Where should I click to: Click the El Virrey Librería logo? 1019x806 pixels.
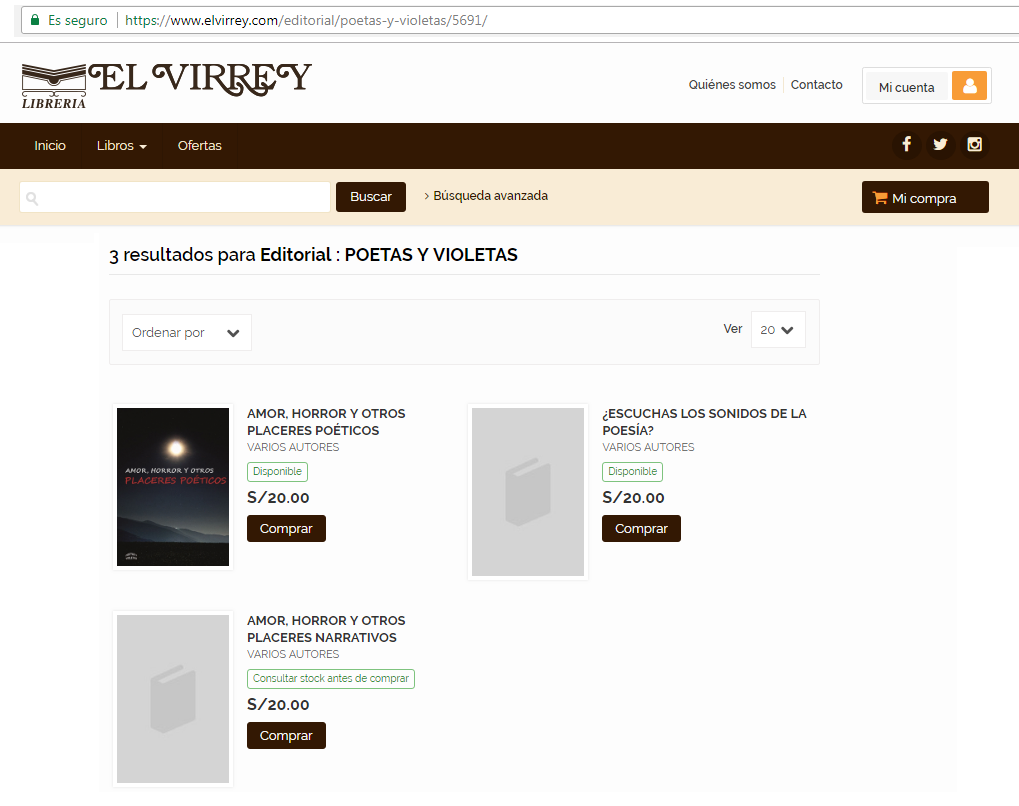166,84
